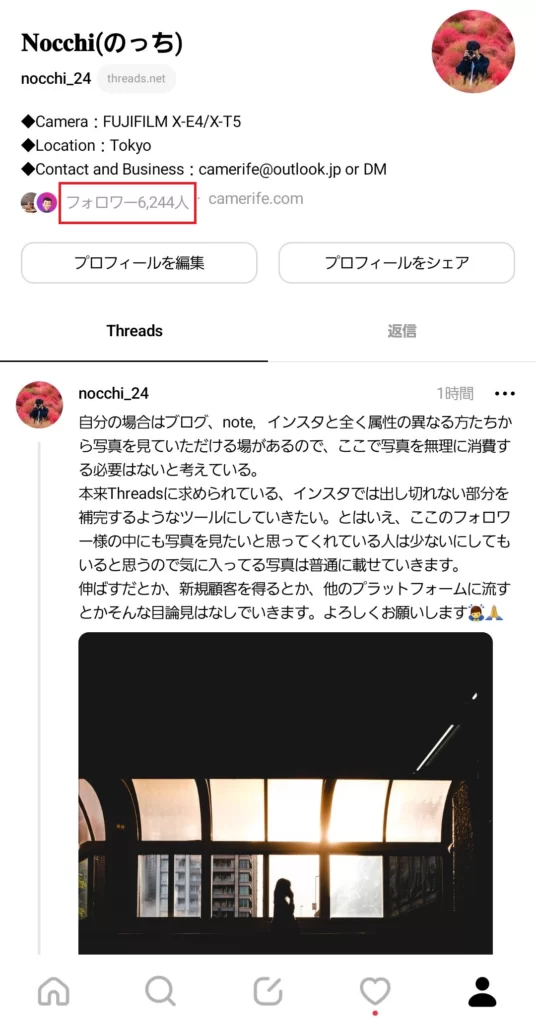Image resolution: width=536 pixels, height=1024 pixels.
Task: Open the camerife.com link
Action: pos(256,199)
